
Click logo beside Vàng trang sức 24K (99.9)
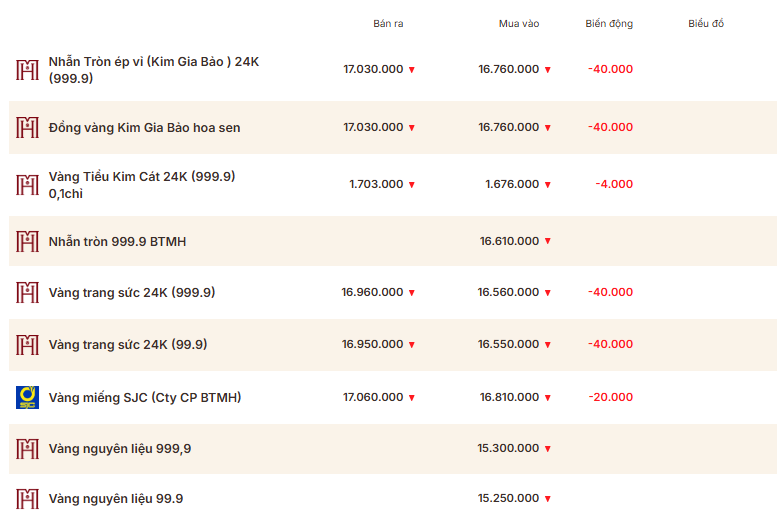pyautogui.click(x=27, y=344)
